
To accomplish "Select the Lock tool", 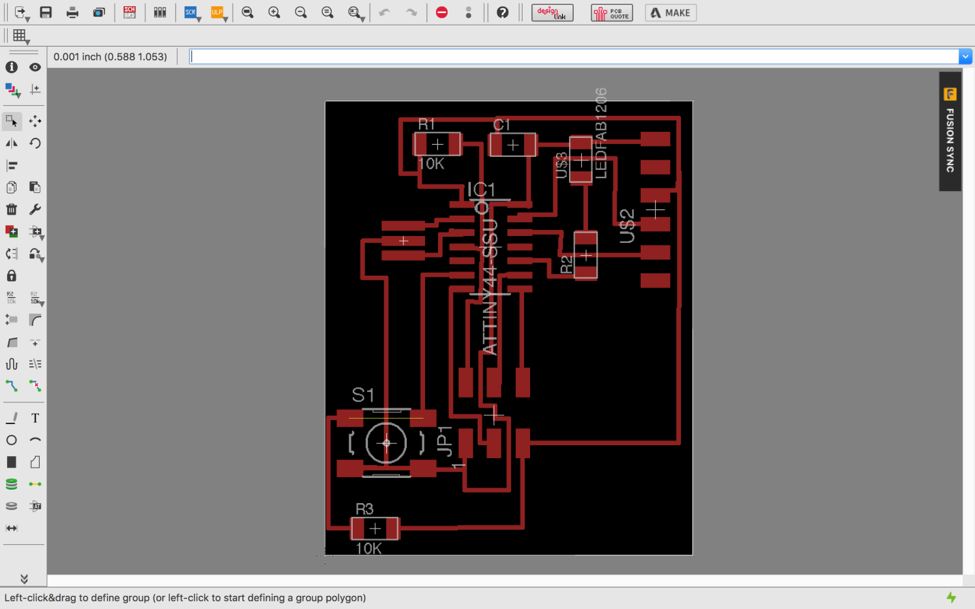I will tap(11, 276).
